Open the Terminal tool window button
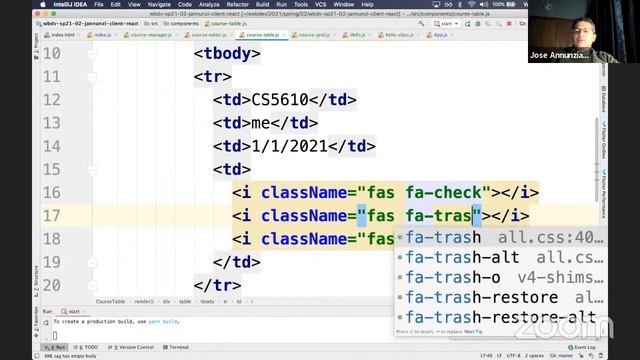Screen dimensions: 640x360 tap(176, 347)
